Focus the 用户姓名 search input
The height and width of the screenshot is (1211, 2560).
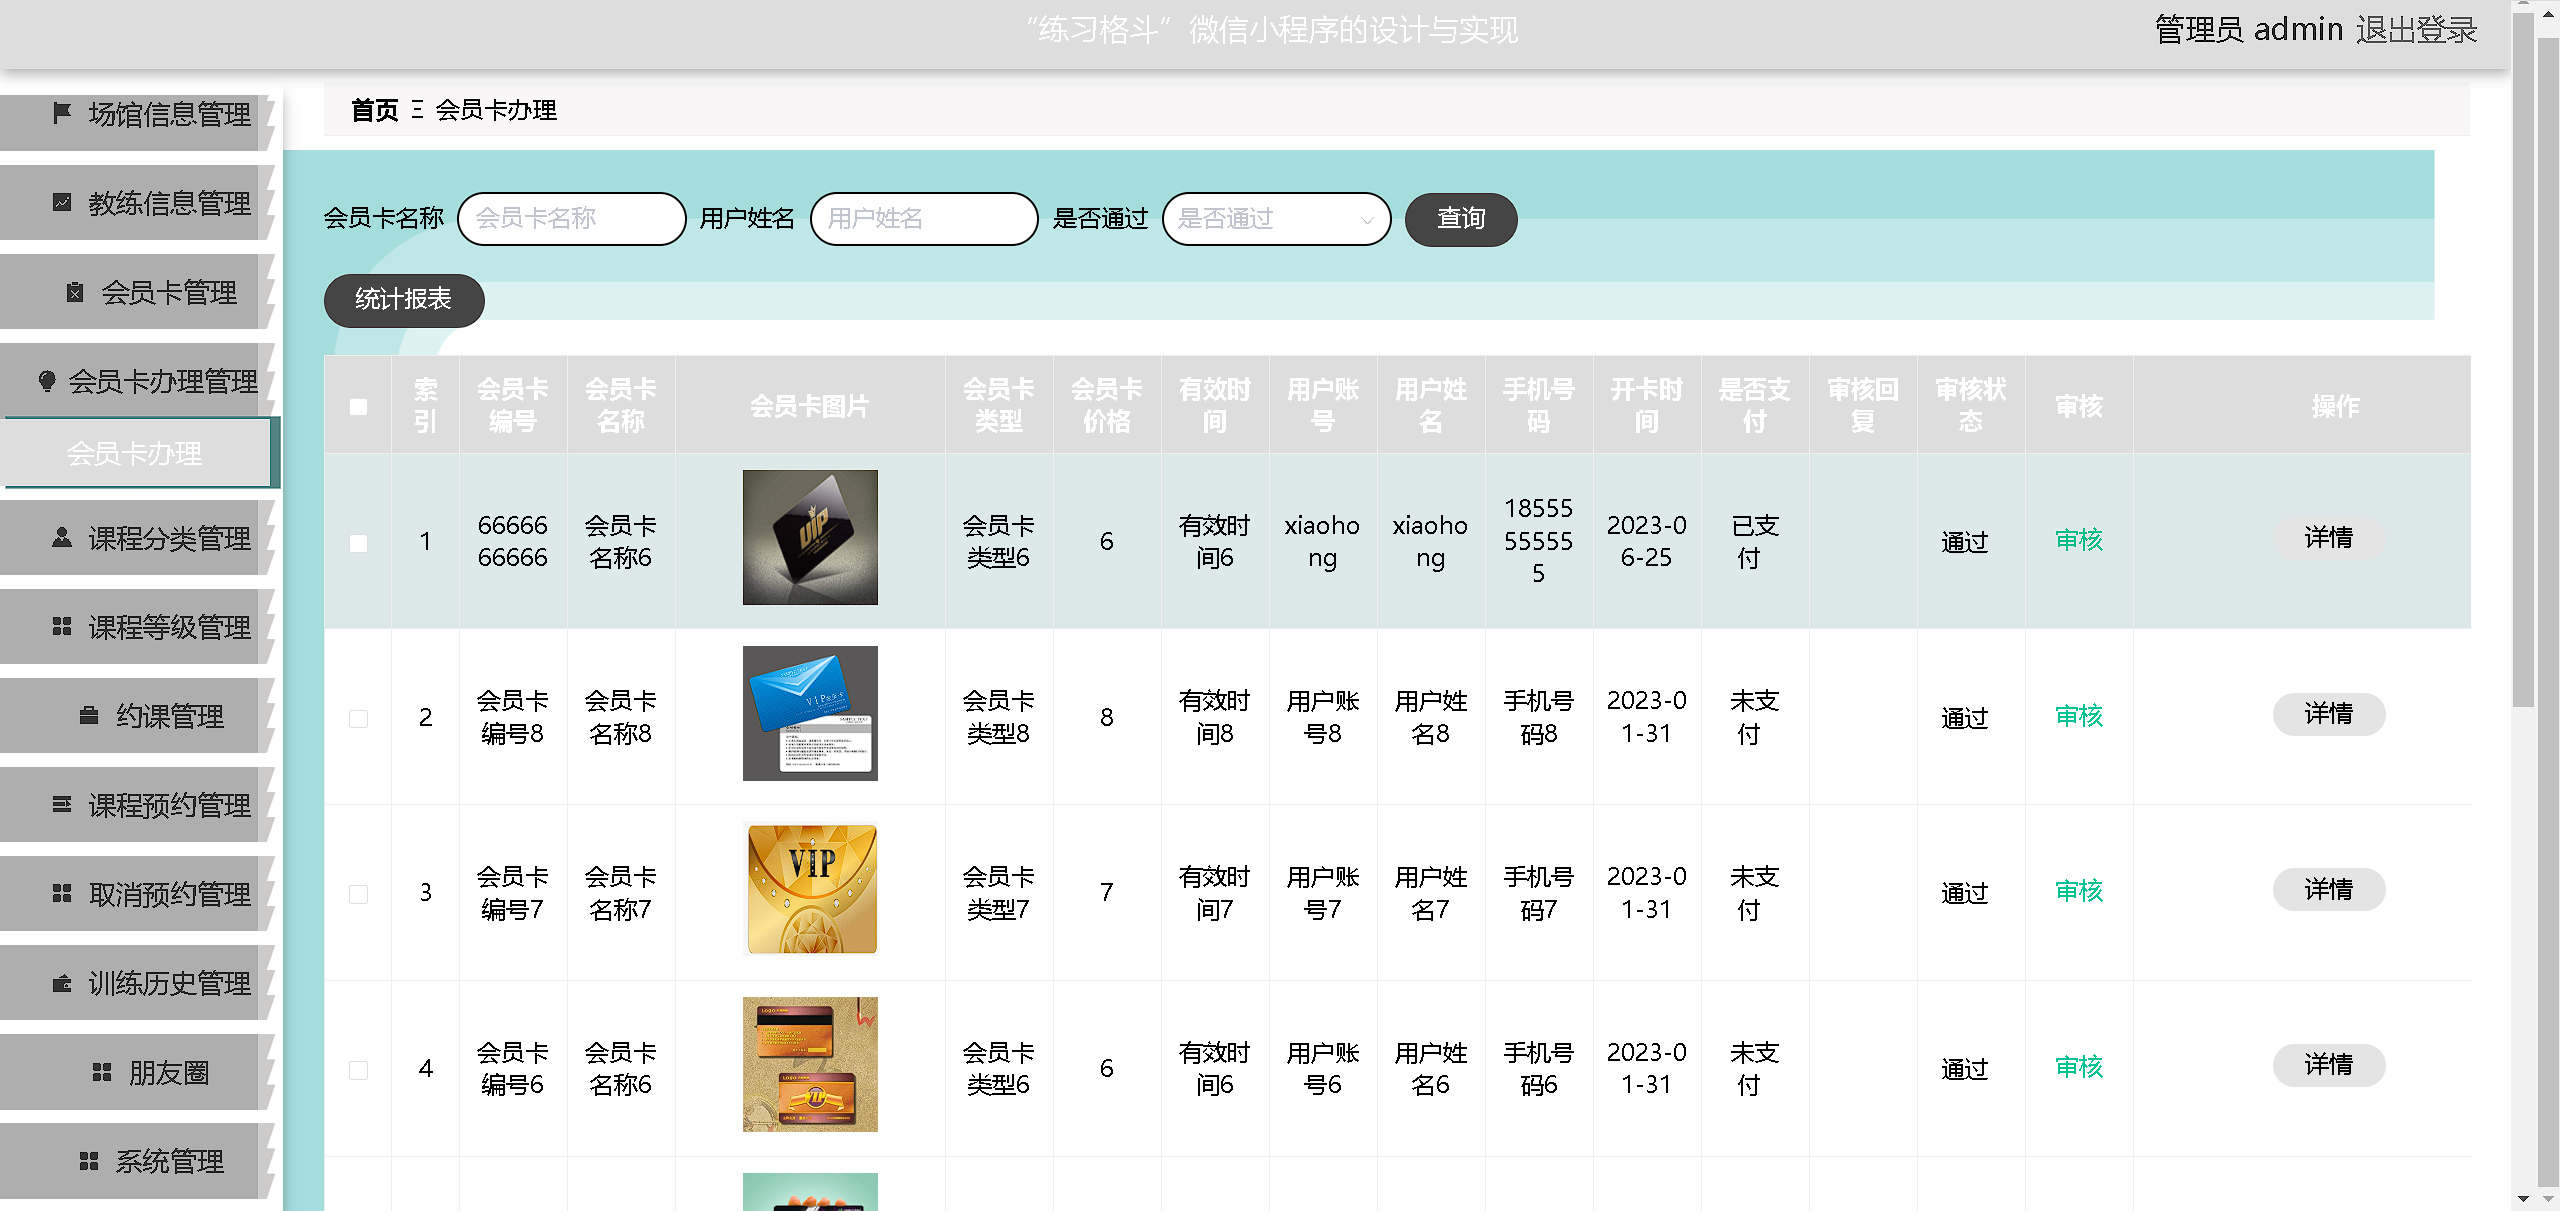point(924,219)
